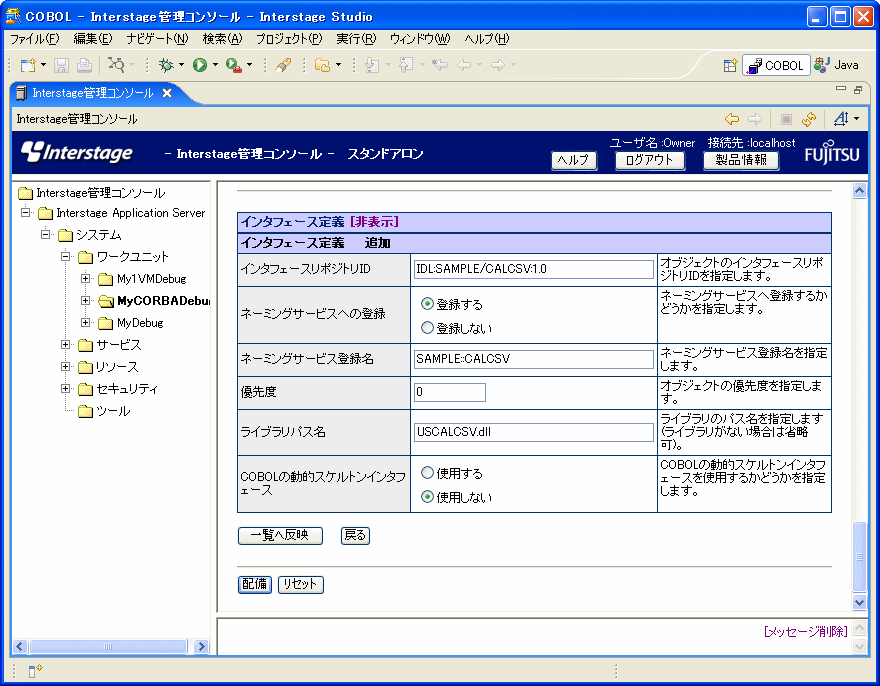The image size is (880, 686).
Task: Click the folder Open Type toolbar icon
Action: (323, 65)
